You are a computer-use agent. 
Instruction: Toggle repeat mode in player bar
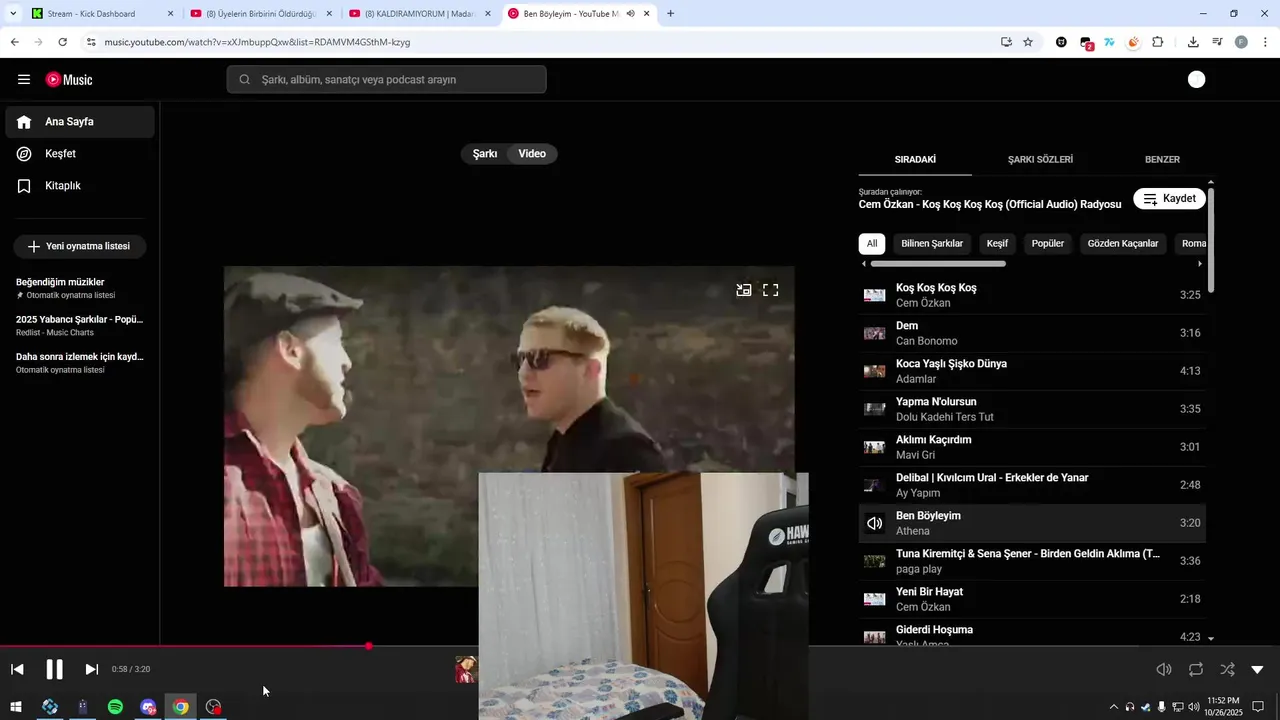[x=1196, y=669]
